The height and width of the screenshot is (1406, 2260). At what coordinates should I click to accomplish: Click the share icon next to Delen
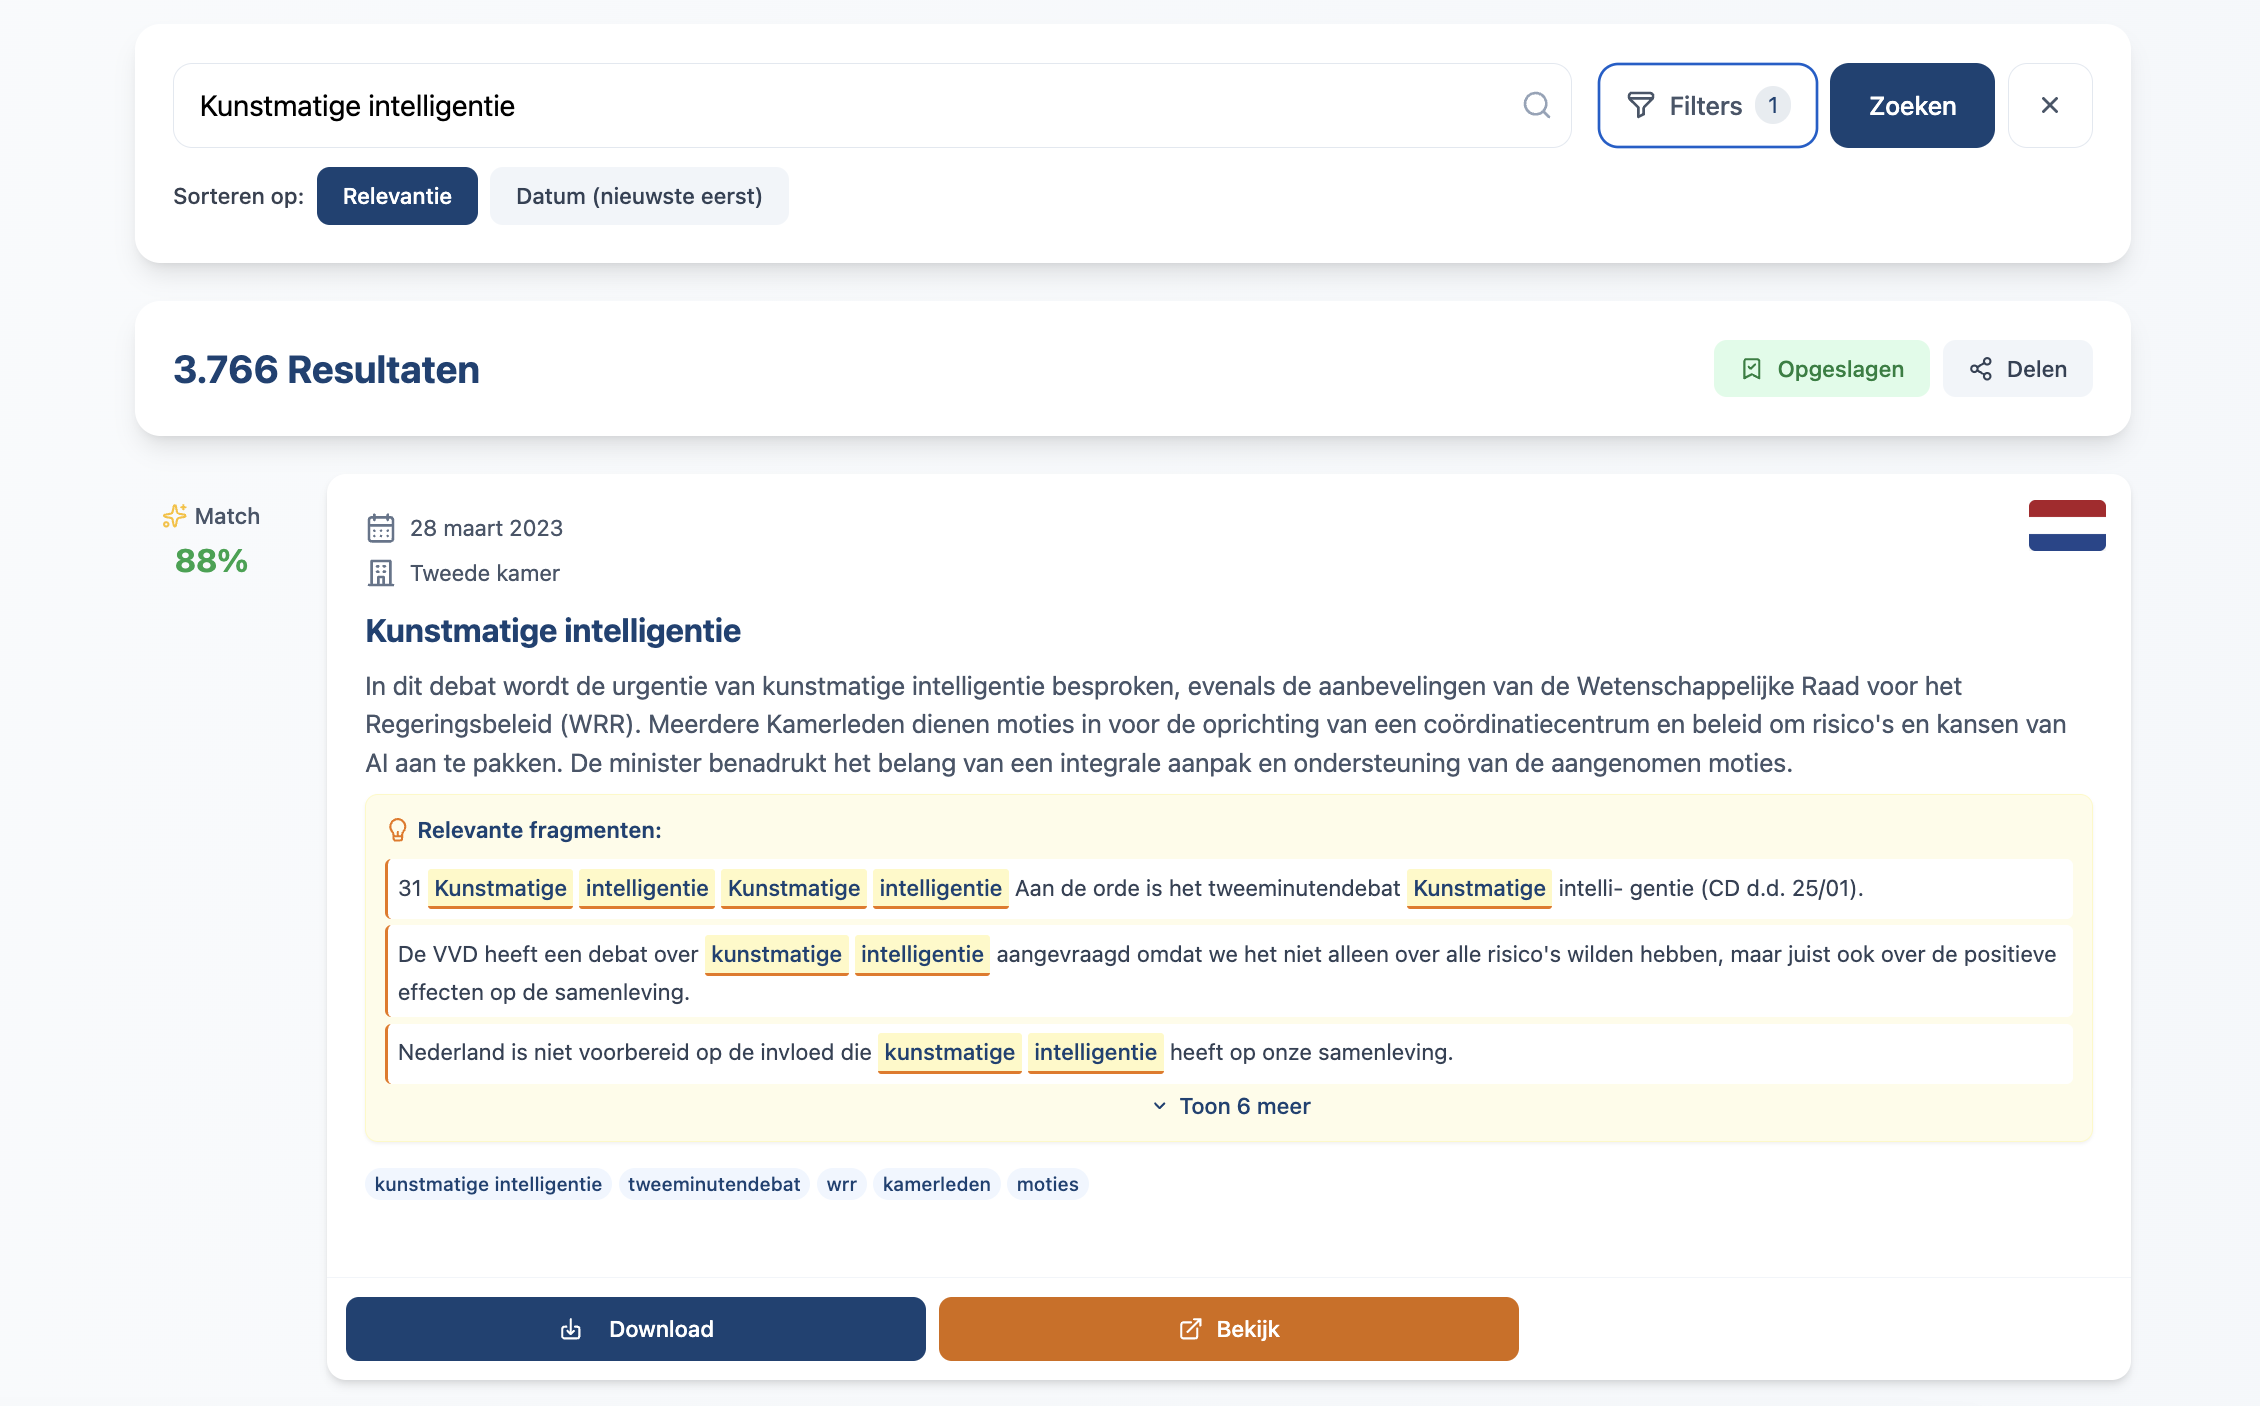pyautogui.click(x=1981, y=368)
